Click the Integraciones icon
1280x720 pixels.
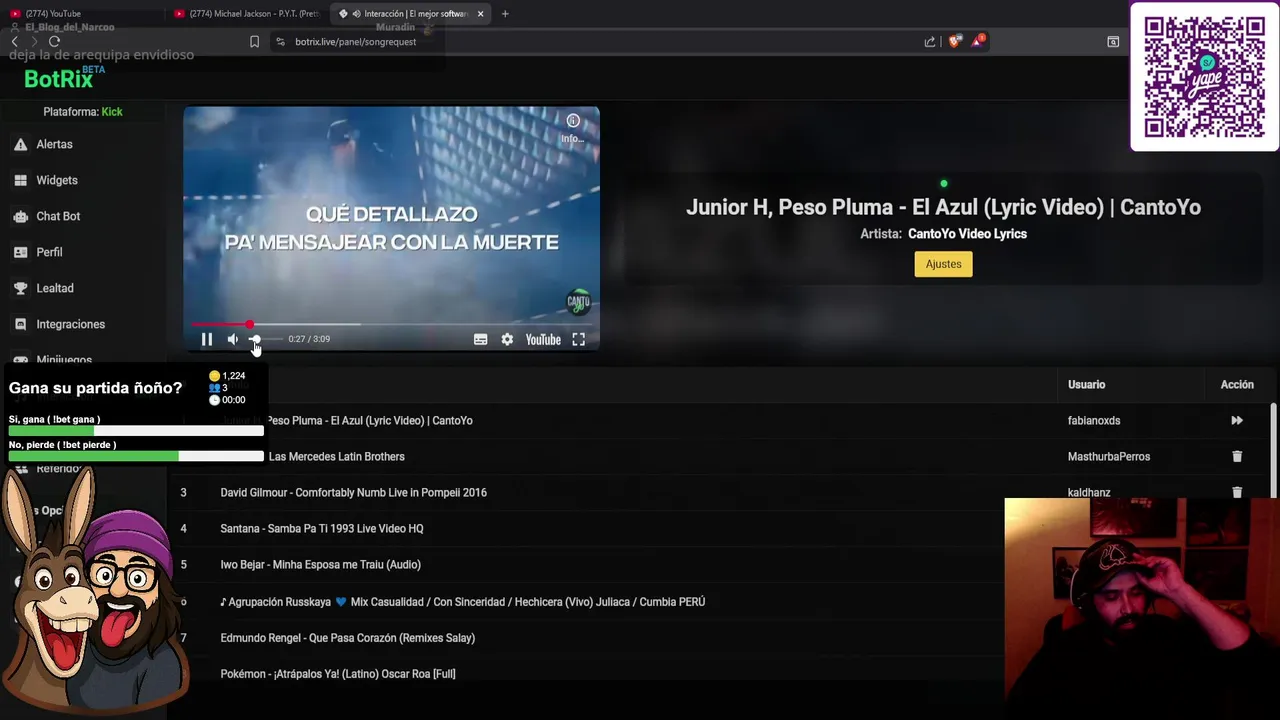coord(20,324)
